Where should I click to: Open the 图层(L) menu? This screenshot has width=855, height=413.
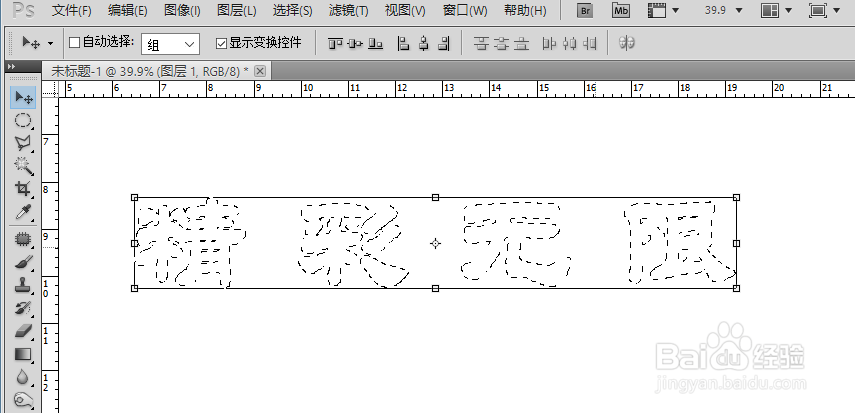pos(237,10)
